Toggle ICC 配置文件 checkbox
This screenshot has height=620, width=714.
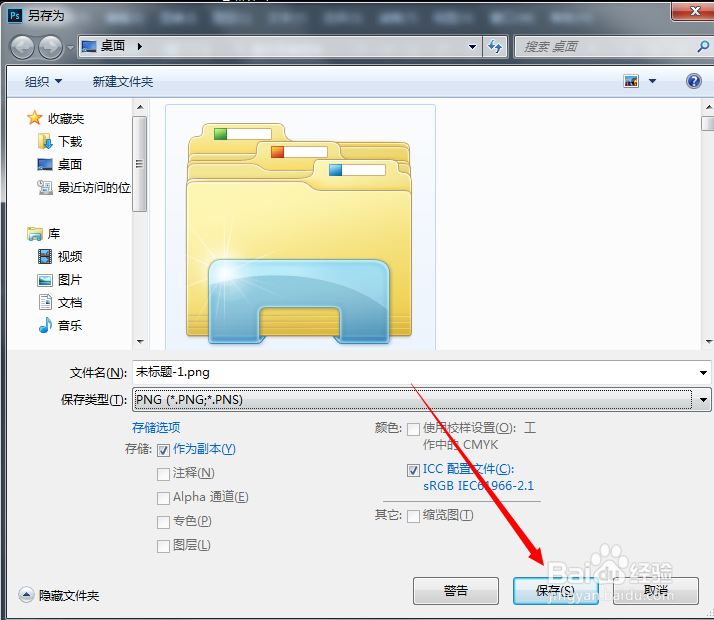click(413, 470)
